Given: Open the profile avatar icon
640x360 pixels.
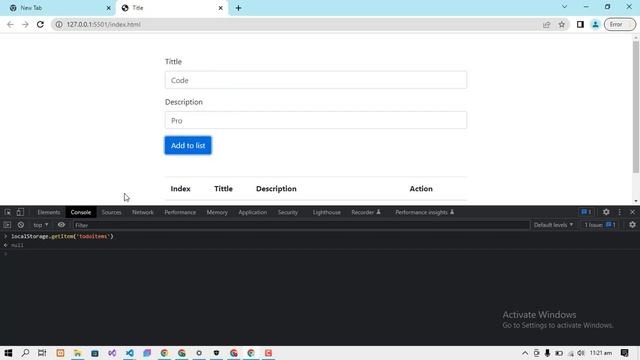Looking at the screenshot, I should click(x=596, y=24).
